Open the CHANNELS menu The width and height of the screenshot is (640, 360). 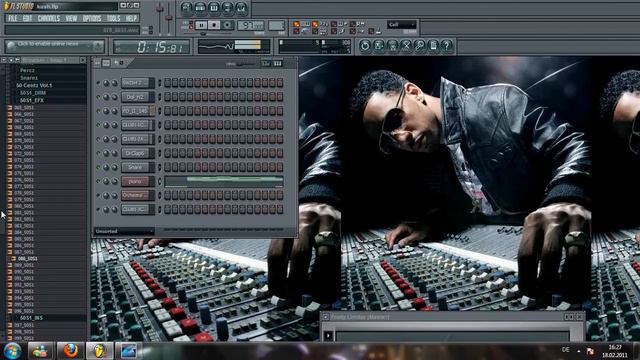49,18
